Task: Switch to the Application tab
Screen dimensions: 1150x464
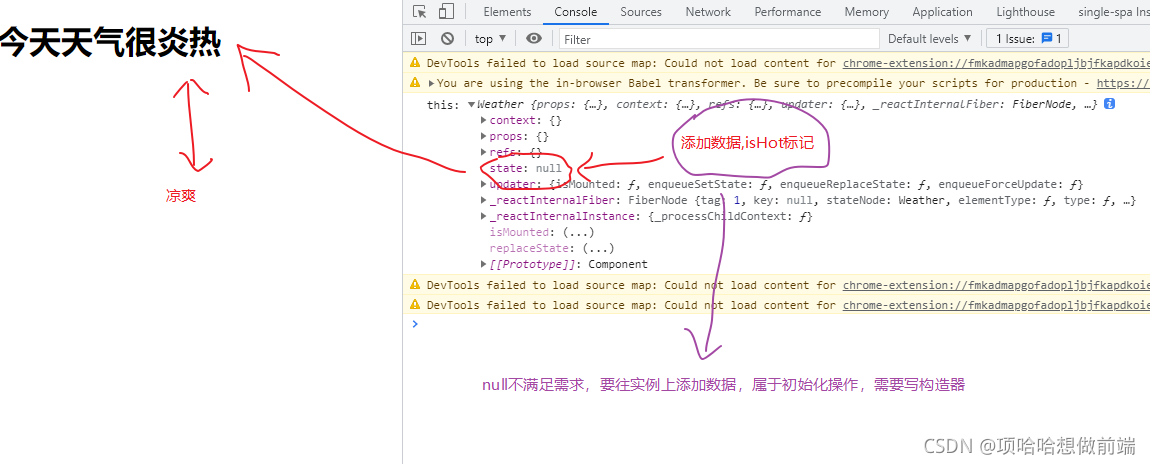Action: pos(942,12)
